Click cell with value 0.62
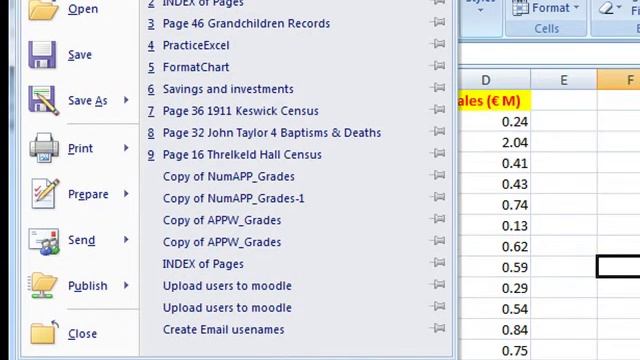 click(x=494, y=247)
